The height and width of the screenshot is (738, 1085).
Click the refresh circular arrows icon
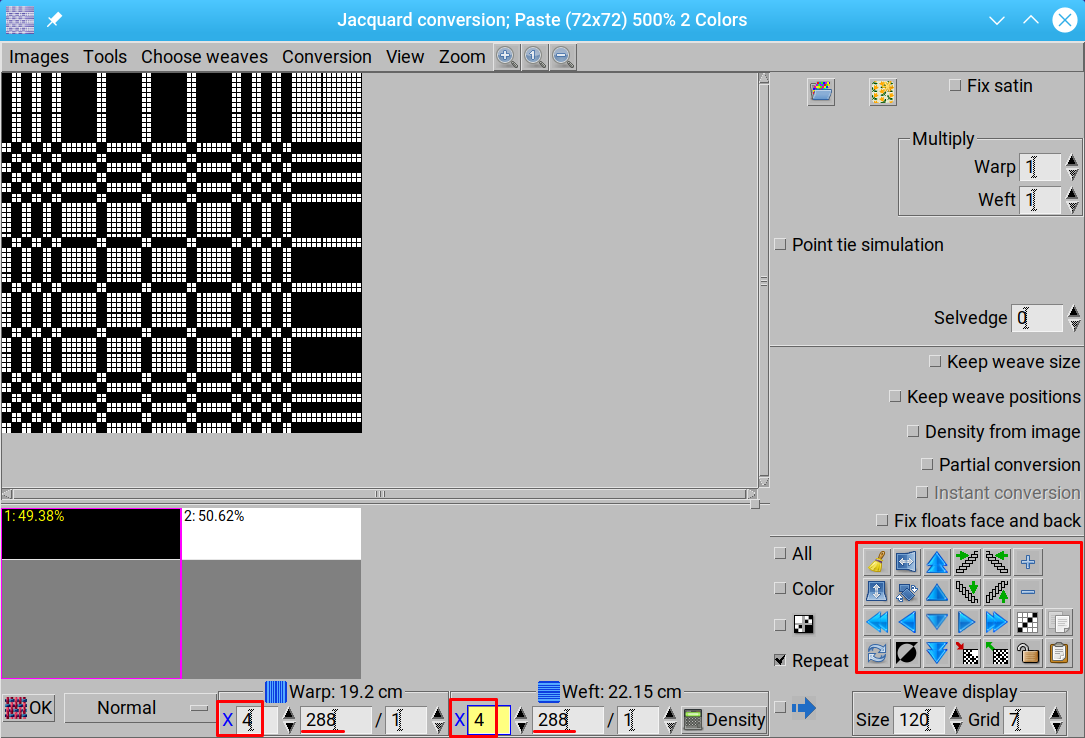[x=877, y=653]
